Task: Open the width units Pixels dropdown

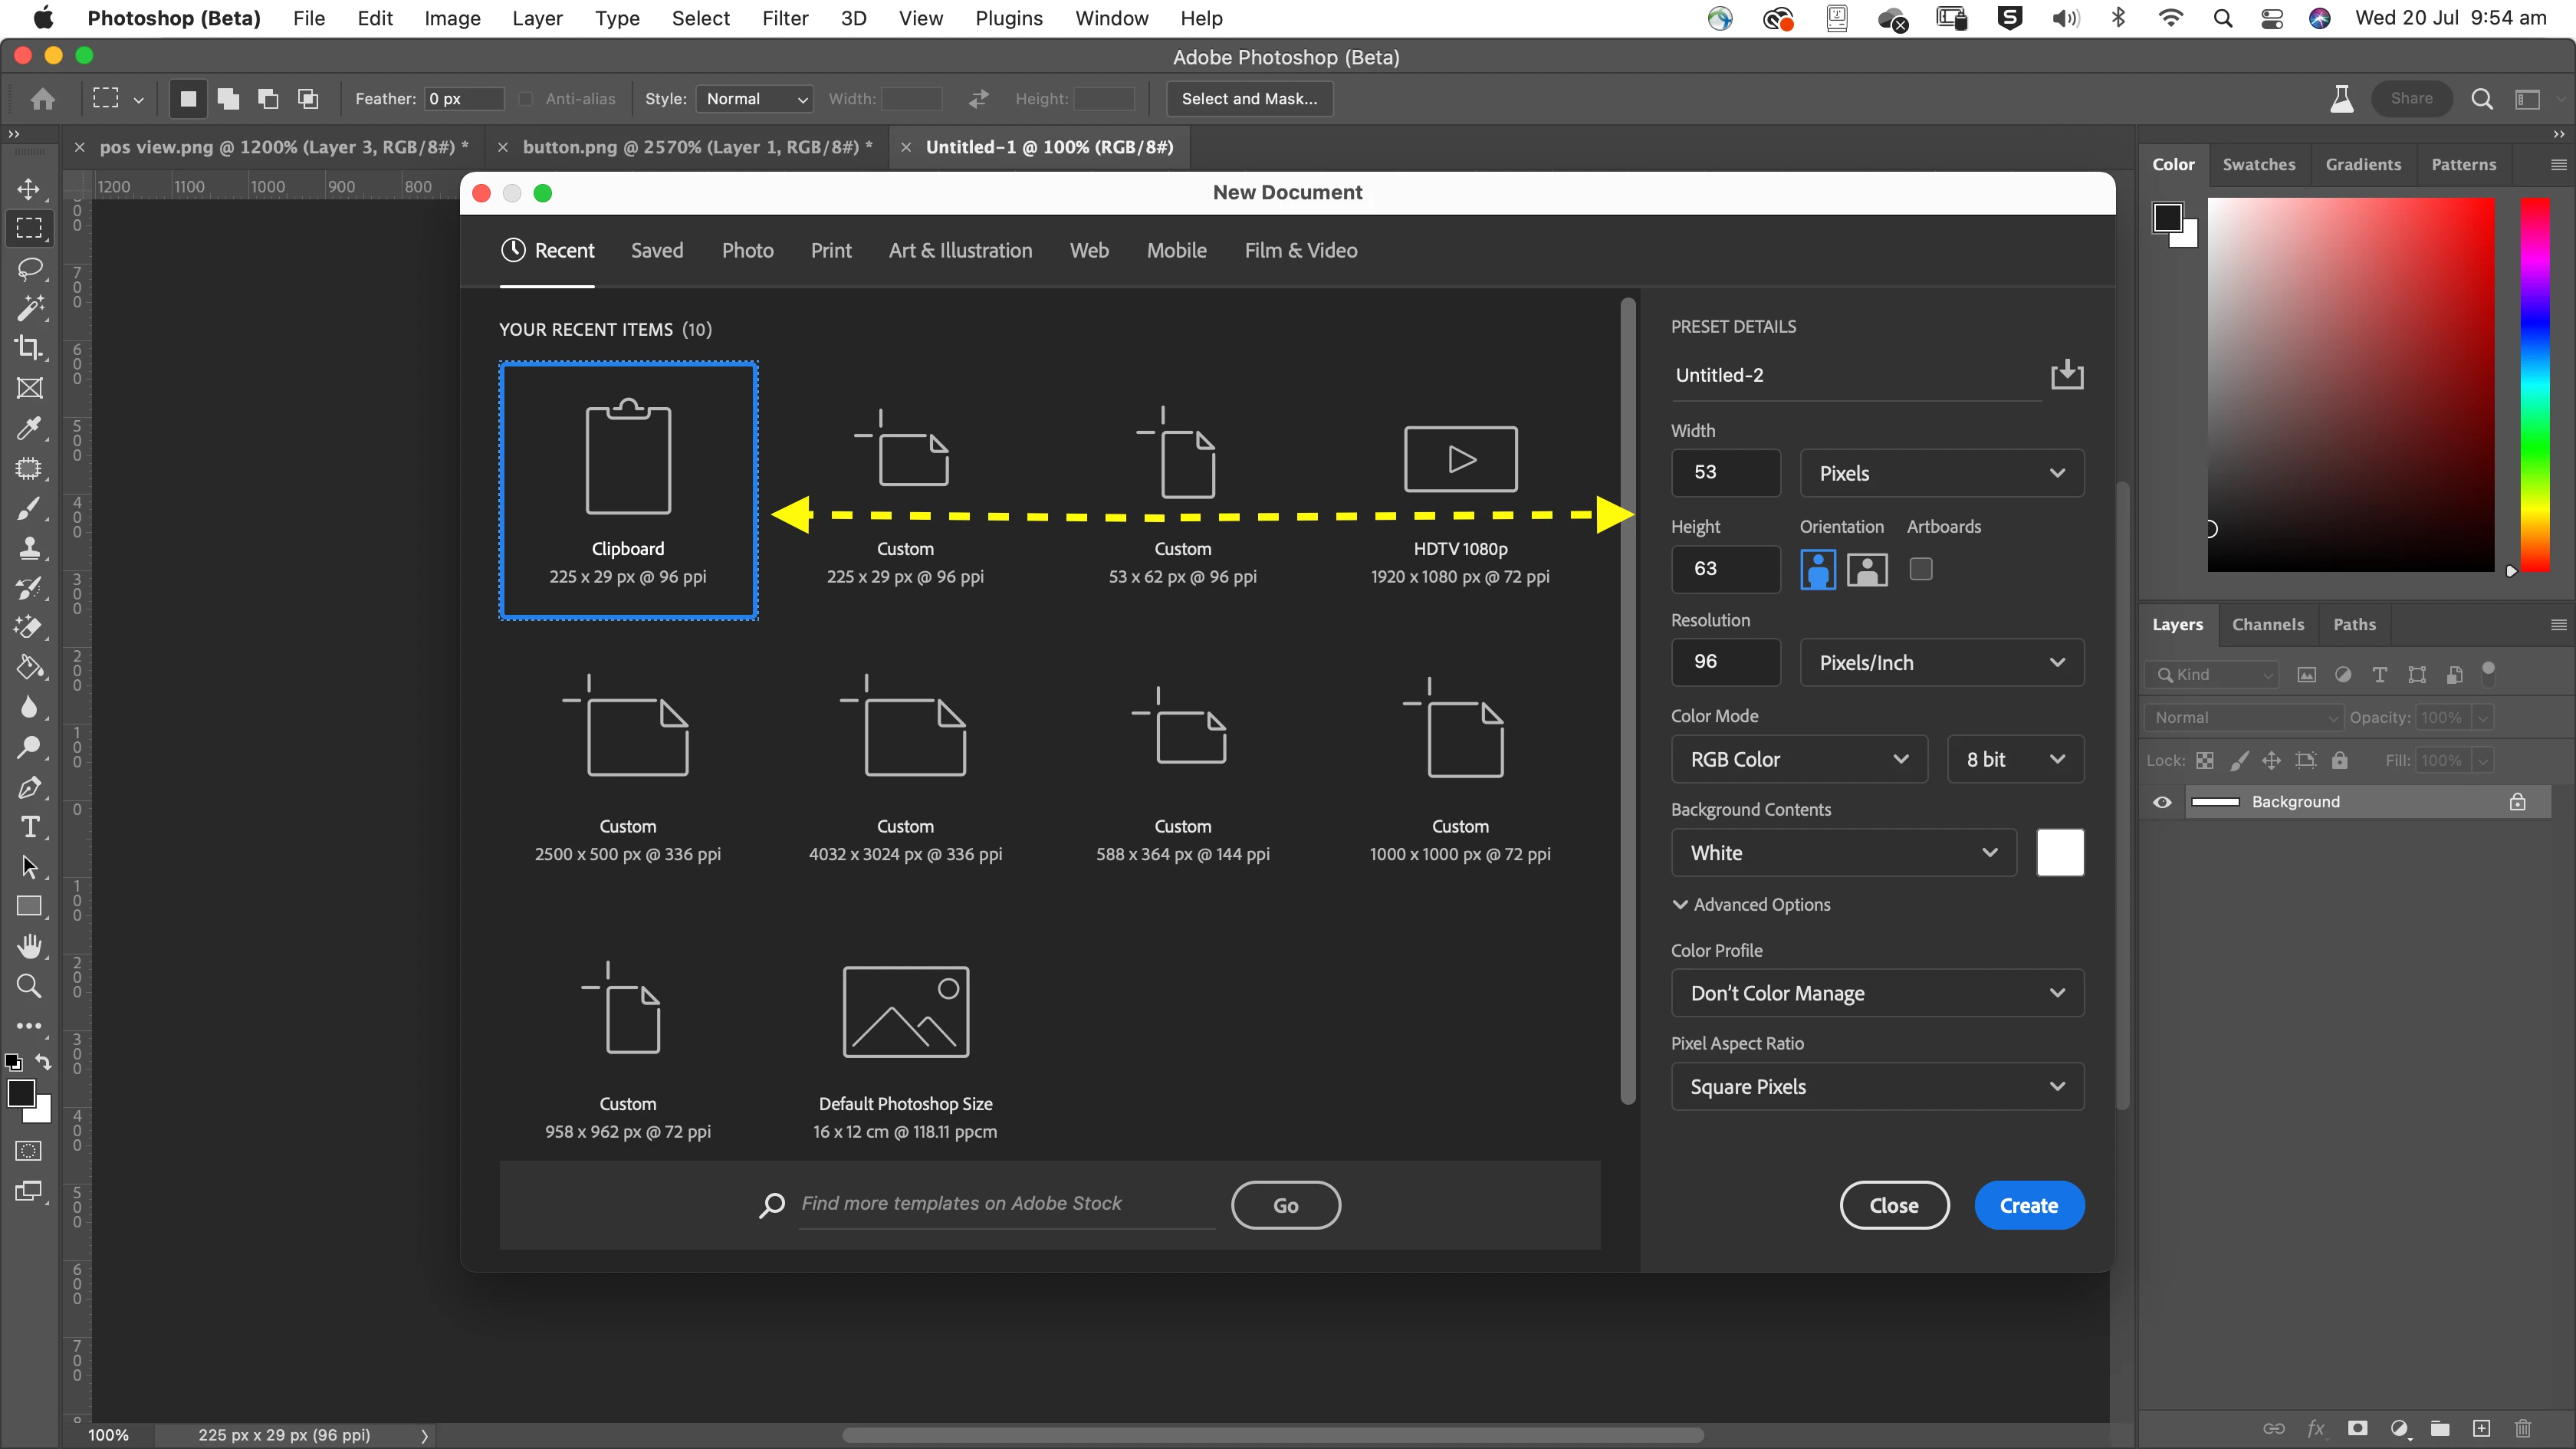Action: click(1941, 473)
